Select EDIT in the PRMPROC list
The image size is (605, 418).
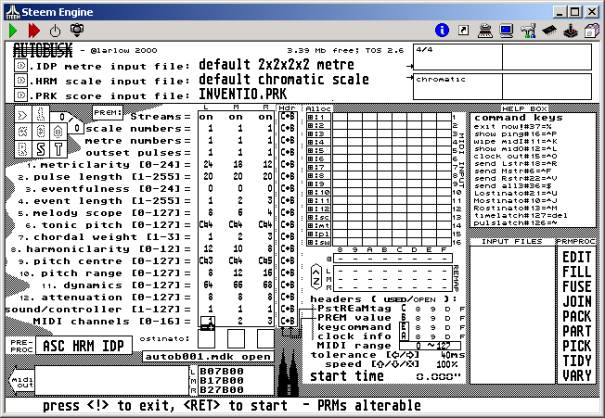coord(578,256)
